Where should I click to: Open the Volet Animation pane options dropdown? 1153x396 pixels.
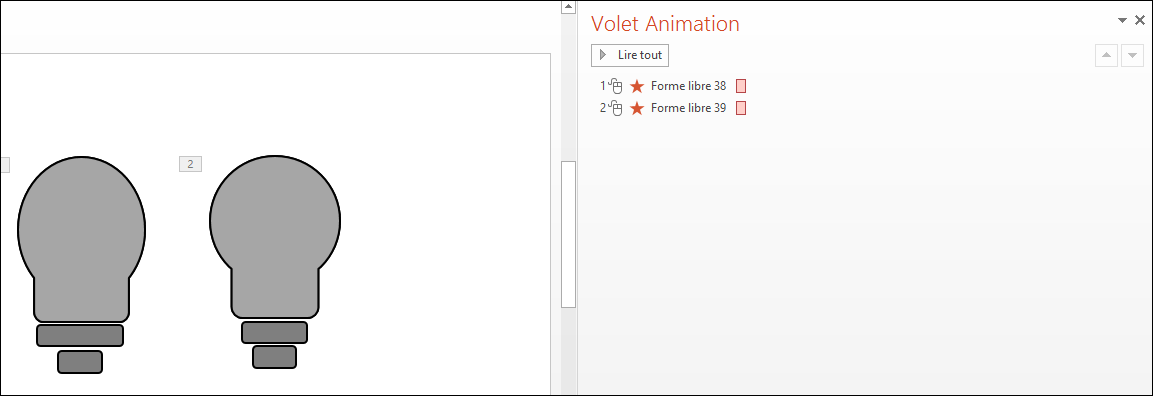coord(1122,21)
